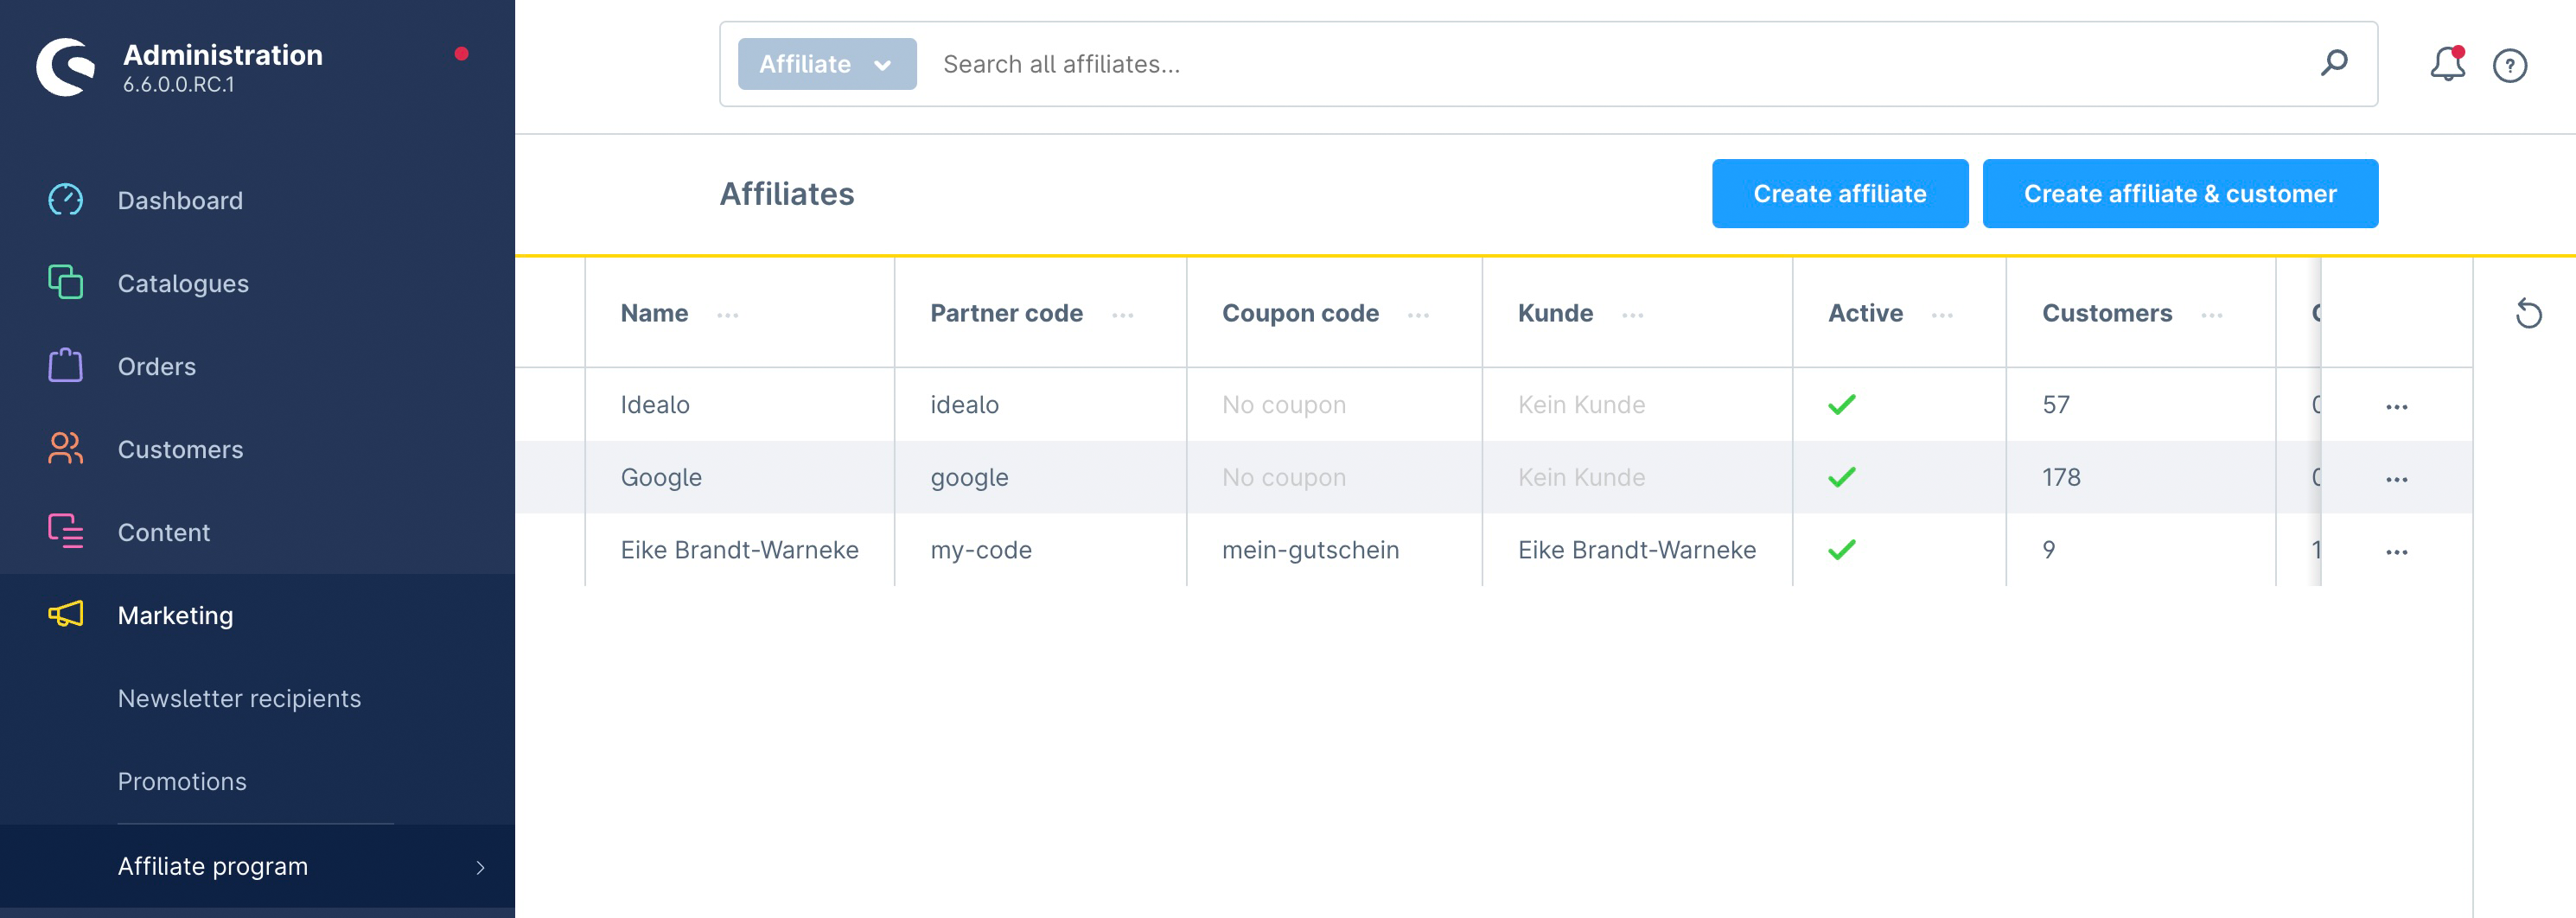Click the Dashboard gauge icon
The height and width of the screenshot is (918, 2576).
pos(66,200)
